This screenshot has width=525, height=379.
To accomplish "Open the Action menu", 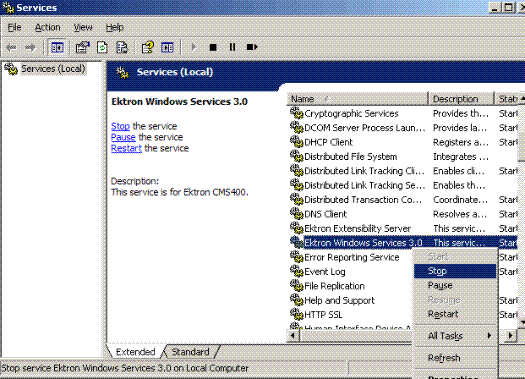I will click(48, 27).
